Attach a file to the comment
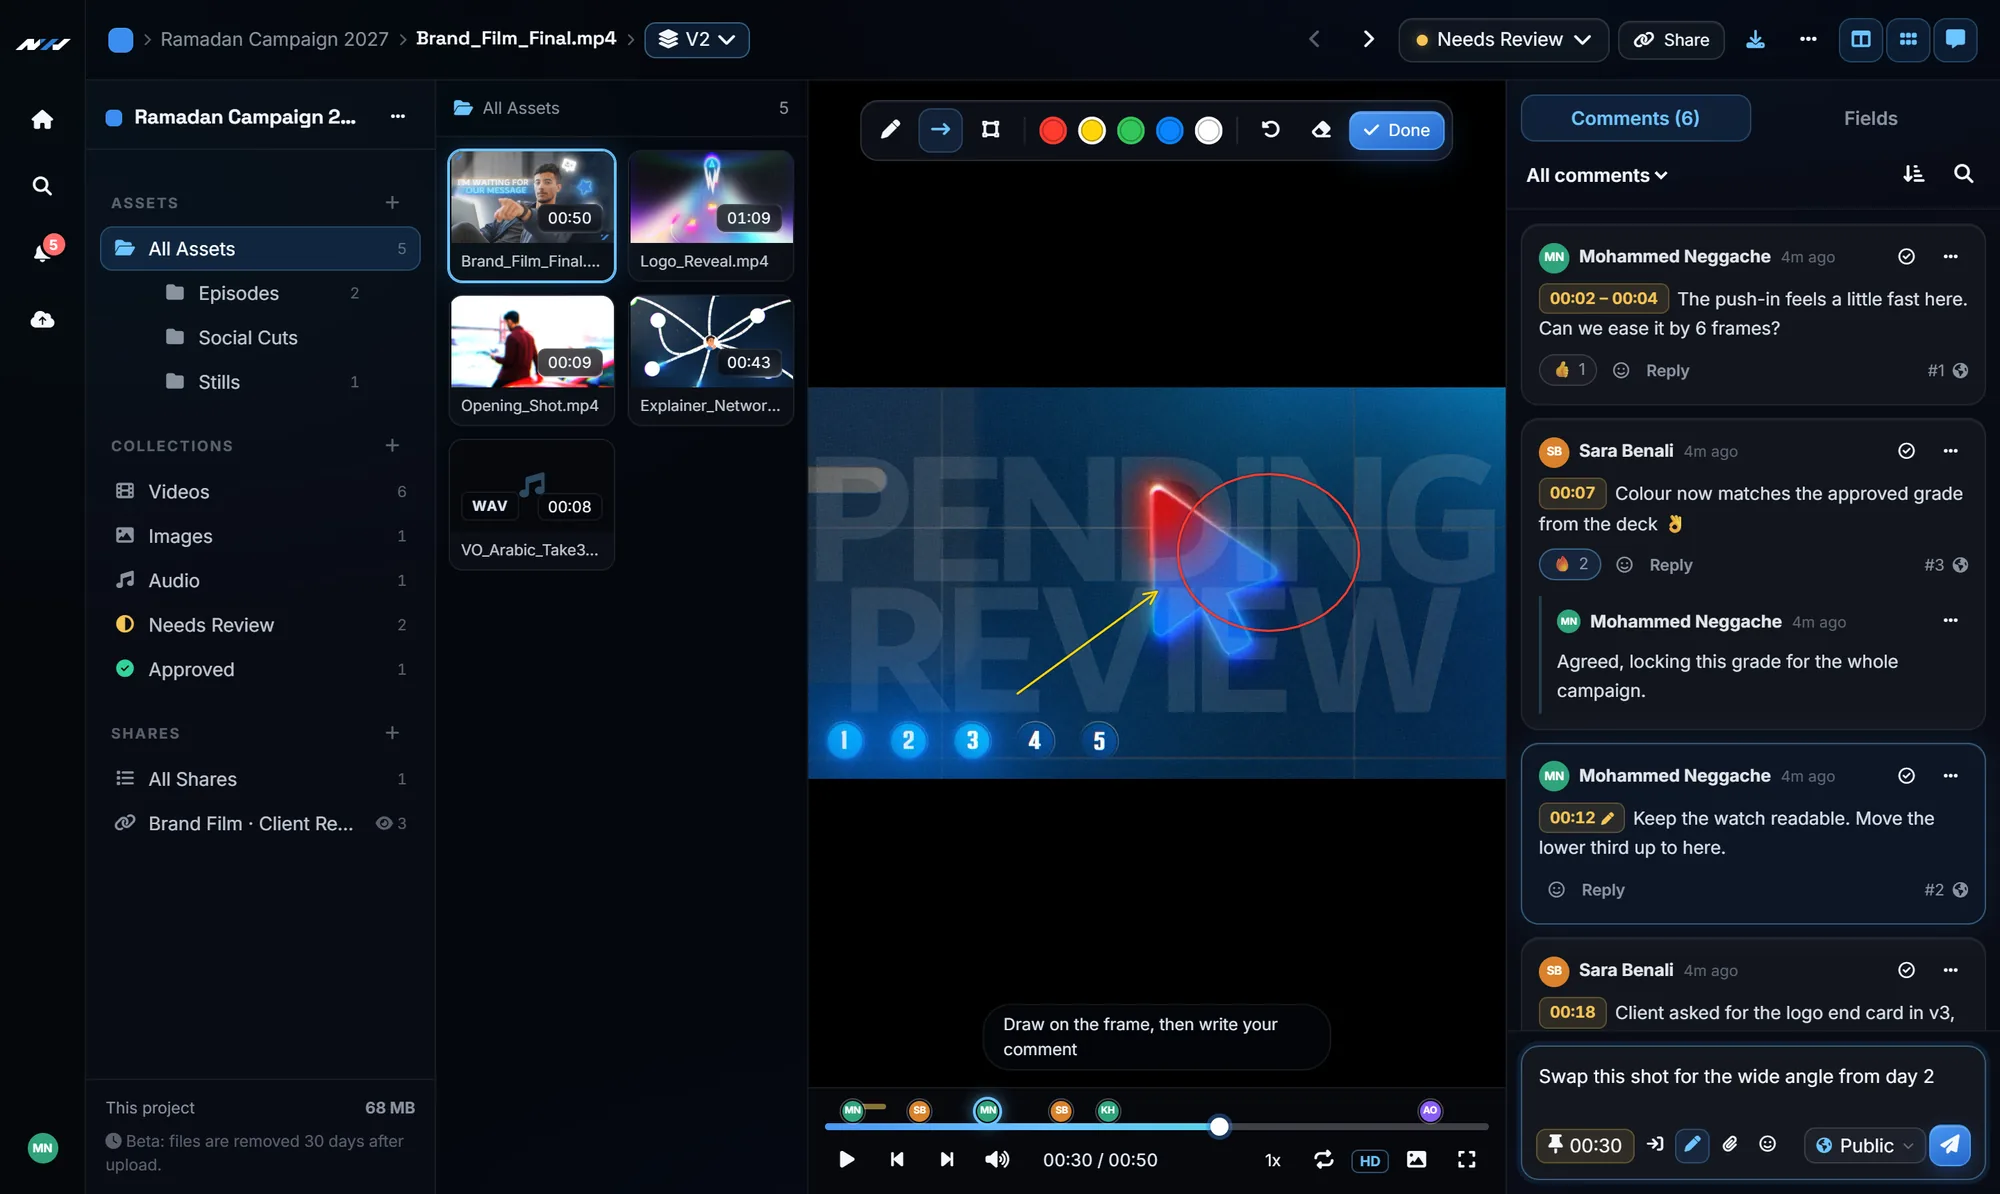Viewport: 2000px width, 1194px height. 1730,1144
